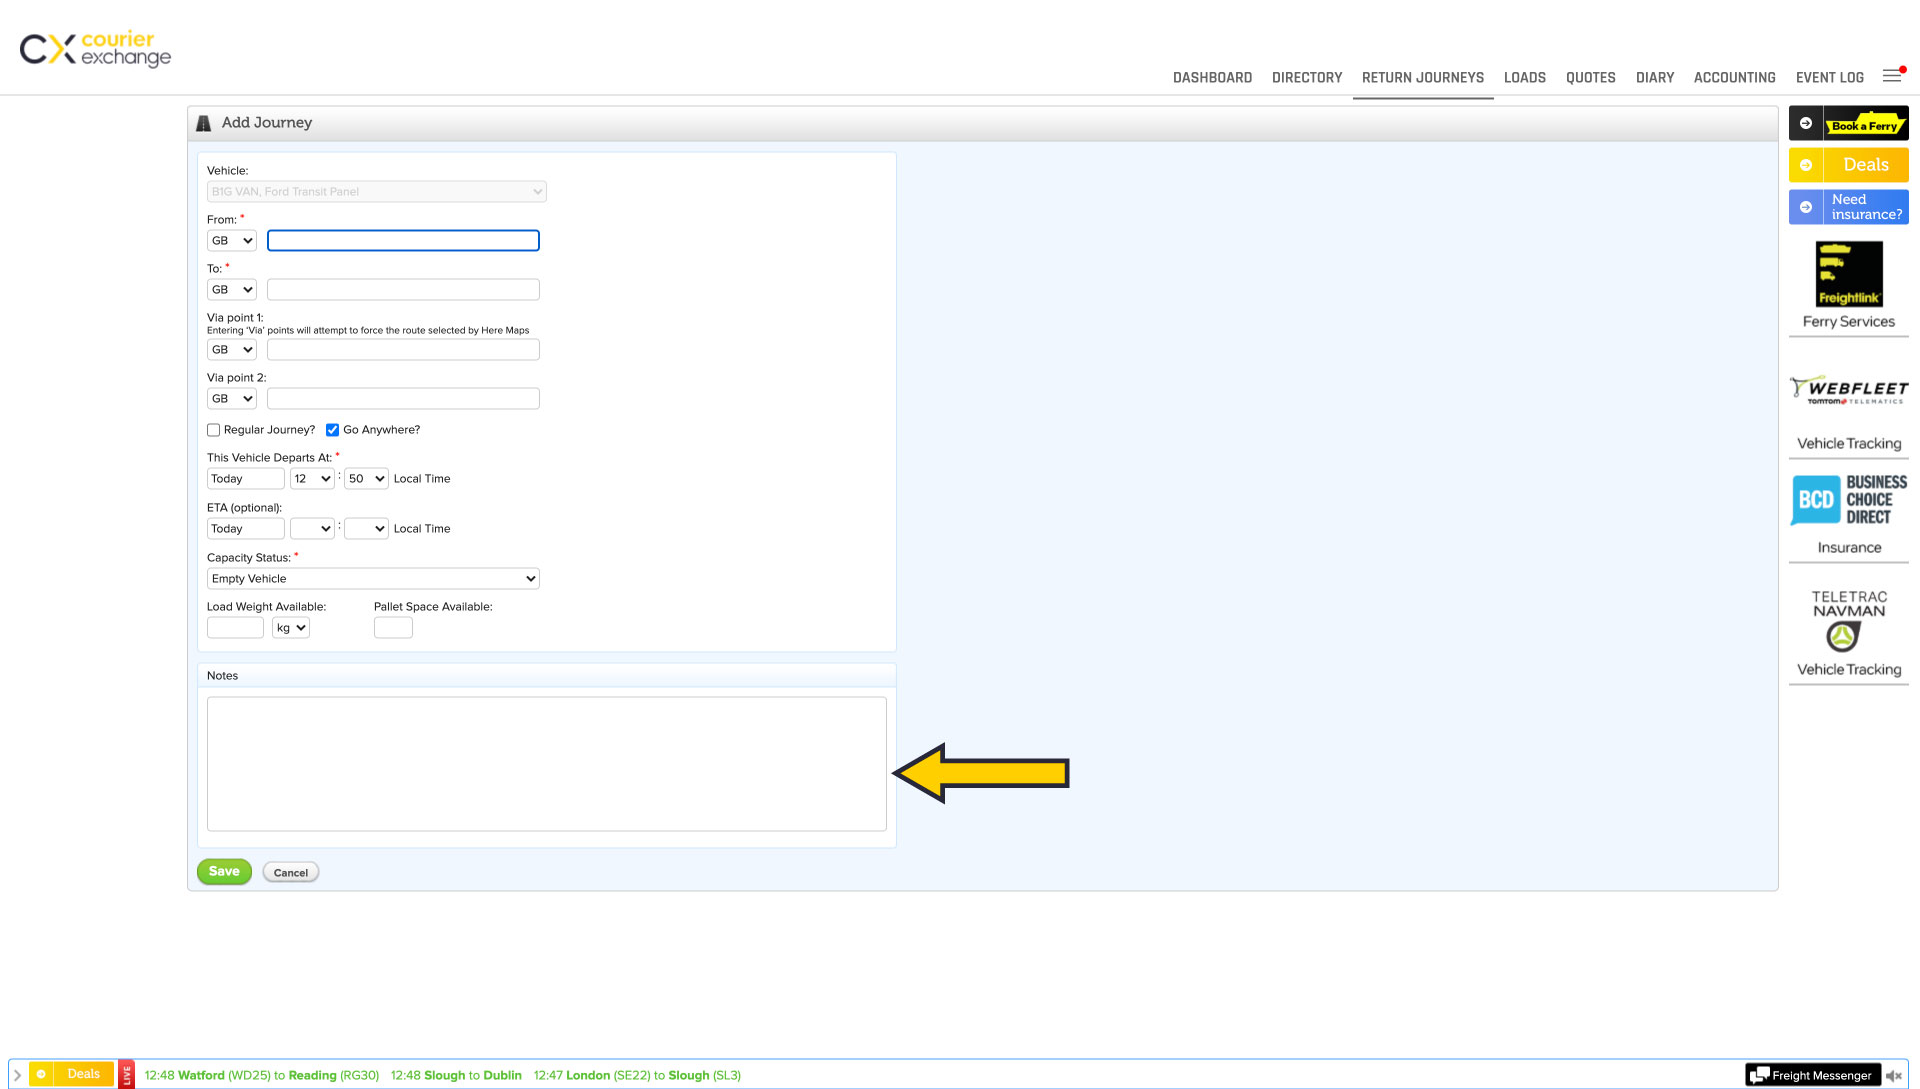Open the Dashboard menu item
Viewport: 1920px width, 1089px height.
pos(1212,78)
